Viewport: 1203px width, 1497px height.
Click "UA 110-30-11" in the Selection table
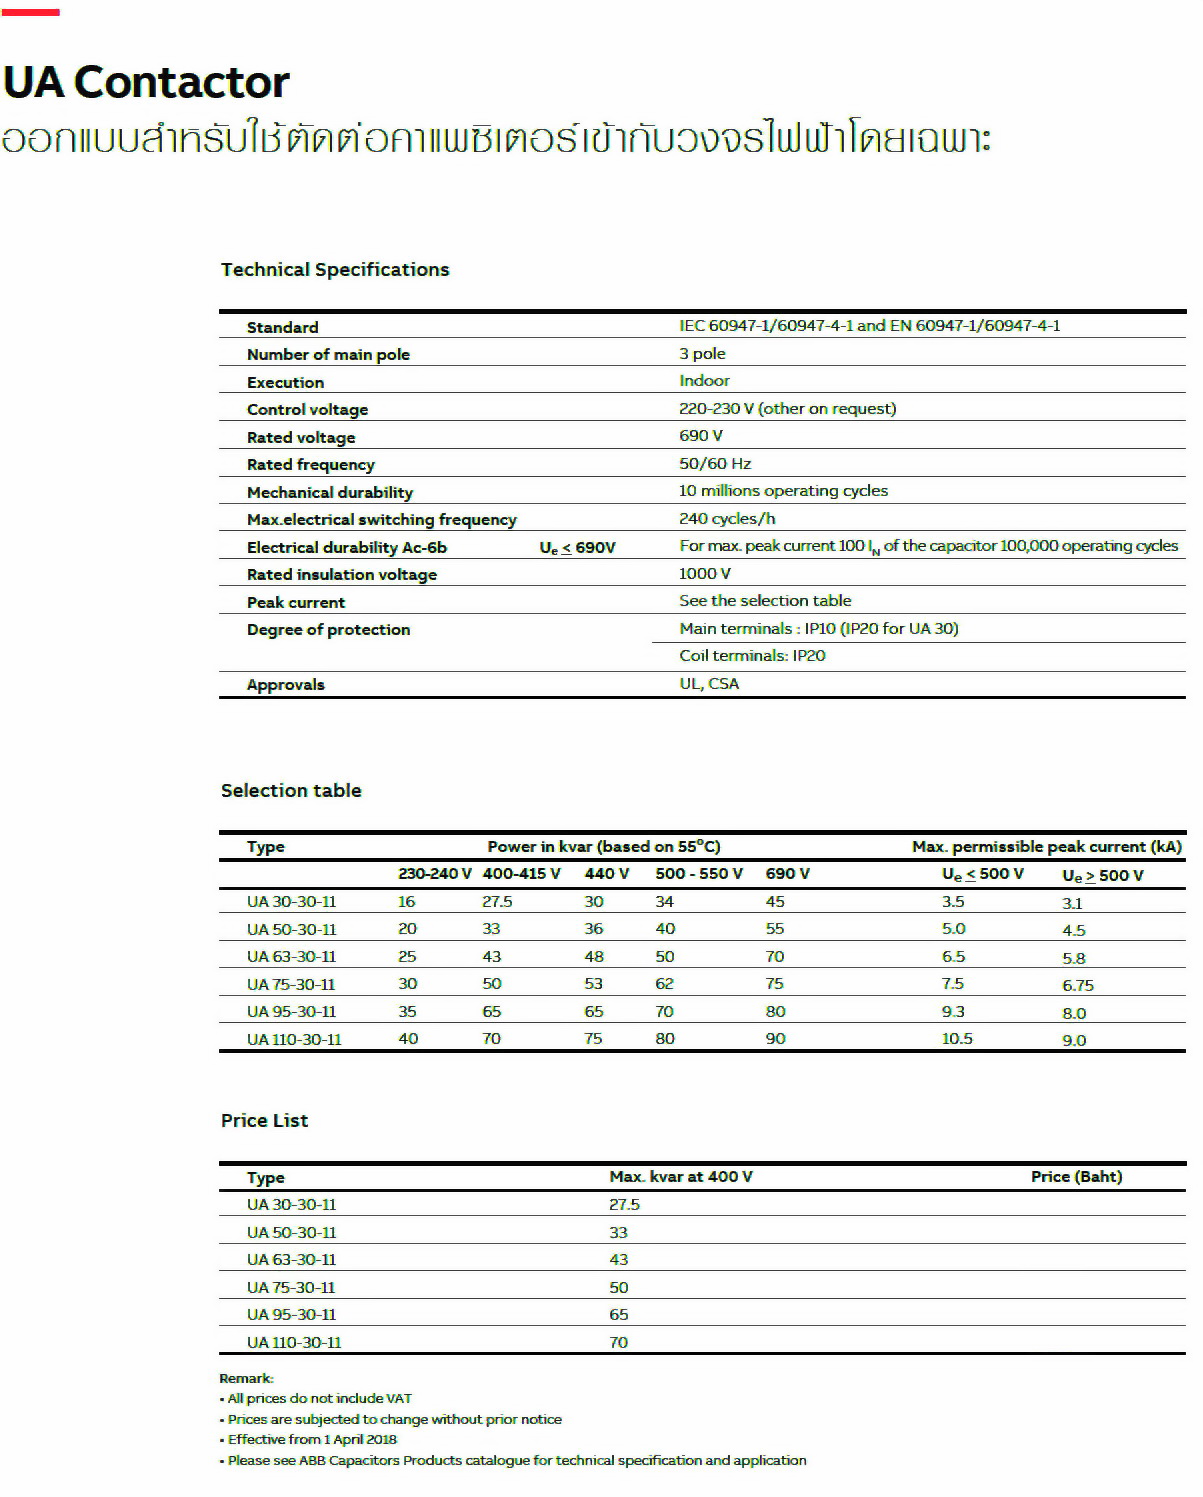click(294, 1039)
